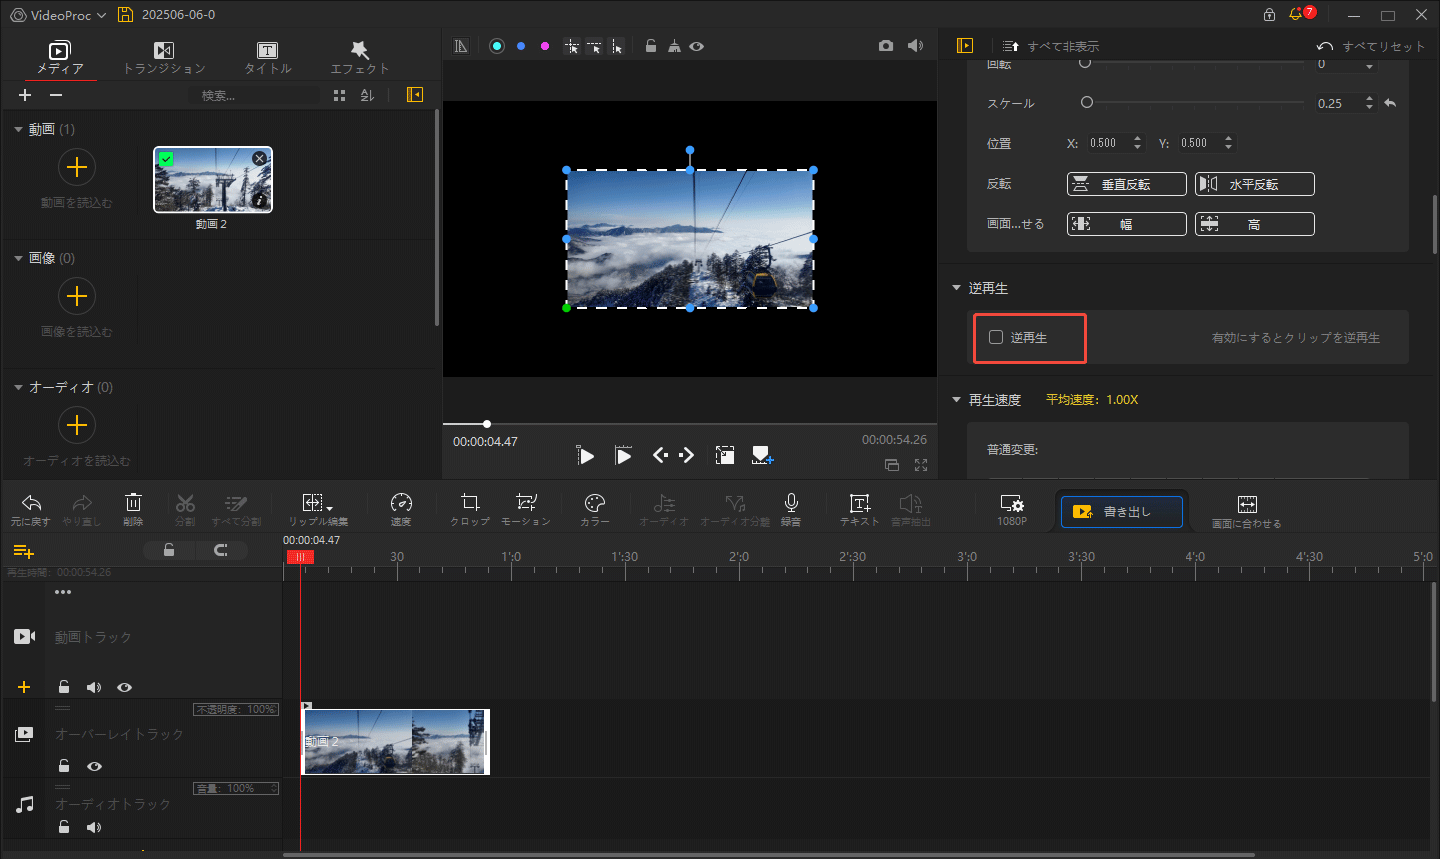Toggle the timeline magnet snap icon
The image size is (1440, 859).
[221, 550]
